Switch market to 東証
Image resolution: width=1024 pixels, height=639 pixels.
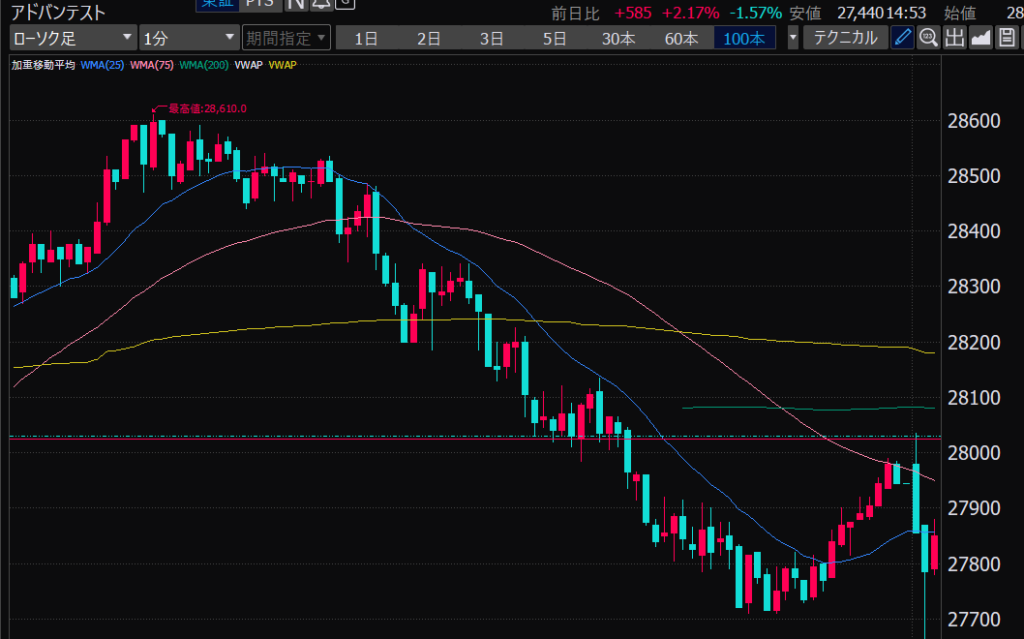216,4
